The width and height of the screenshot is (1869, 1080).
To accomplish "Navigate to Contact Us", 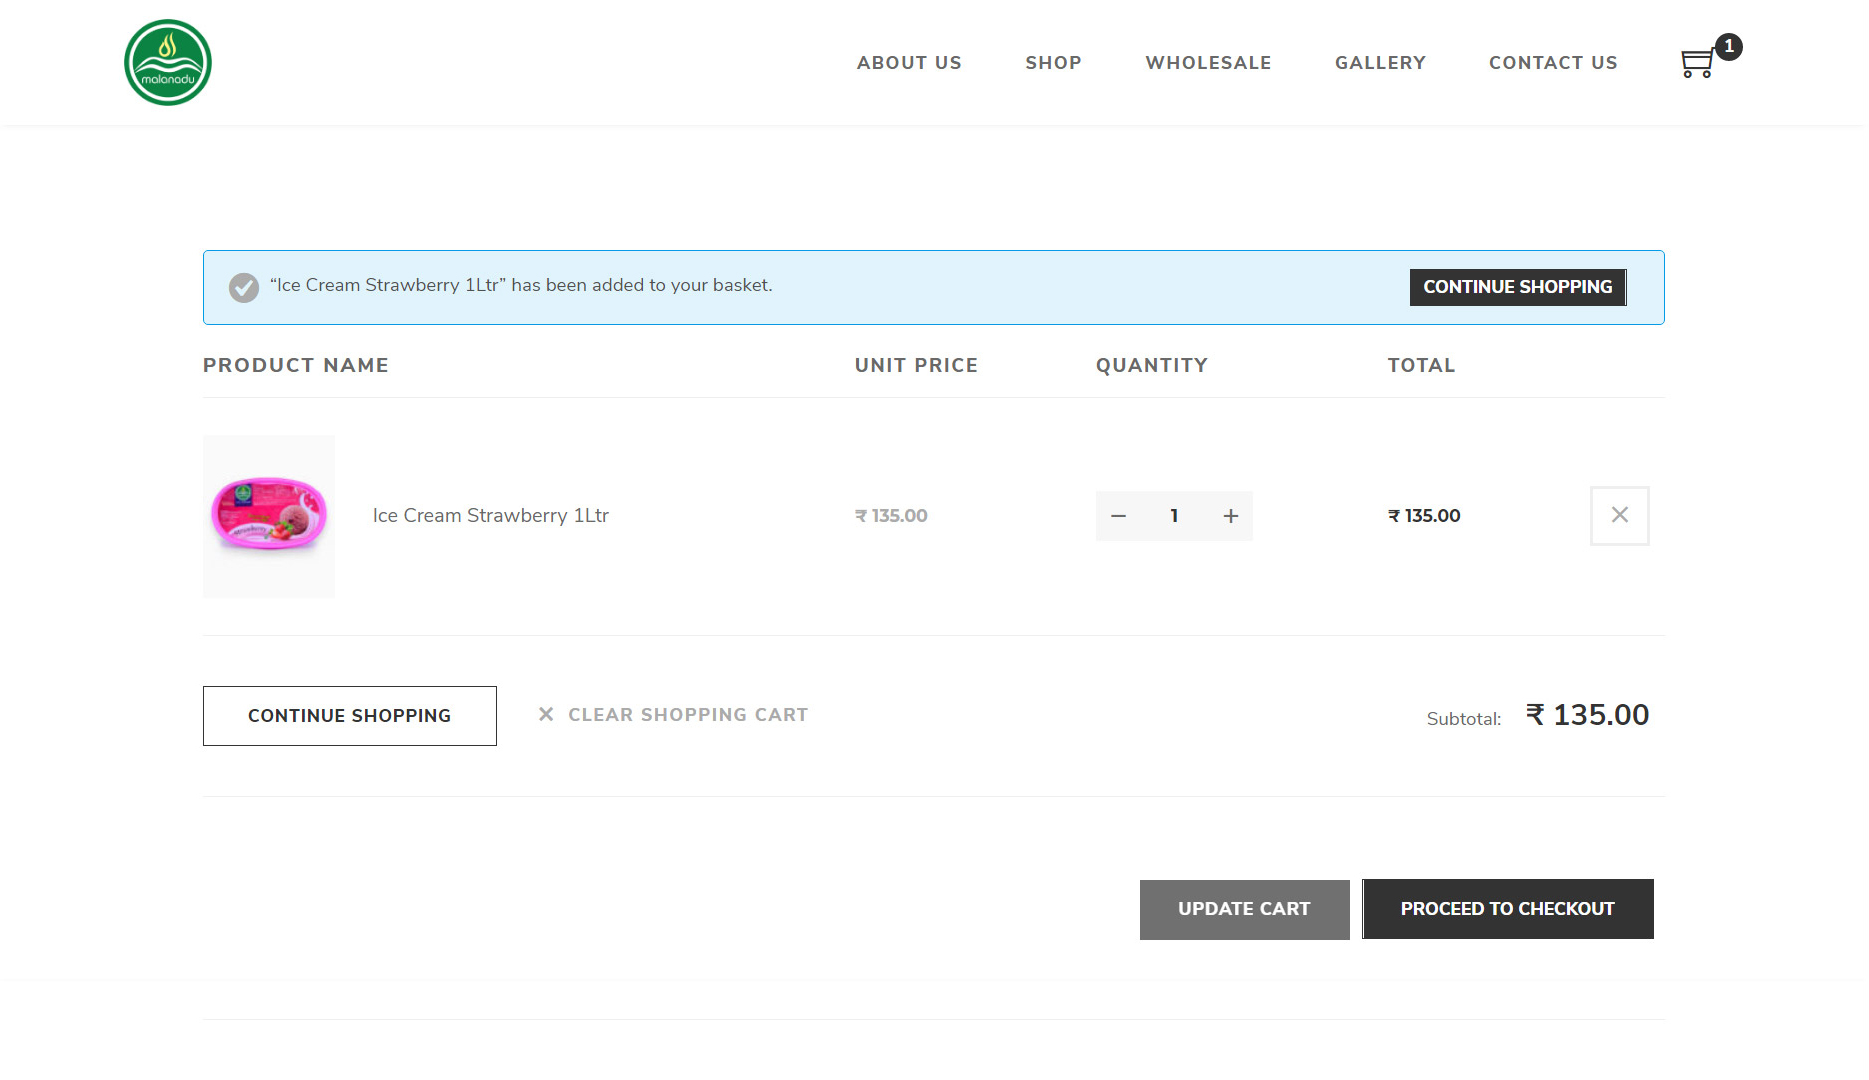I will pyautogui.click(x=1553, y=63).
